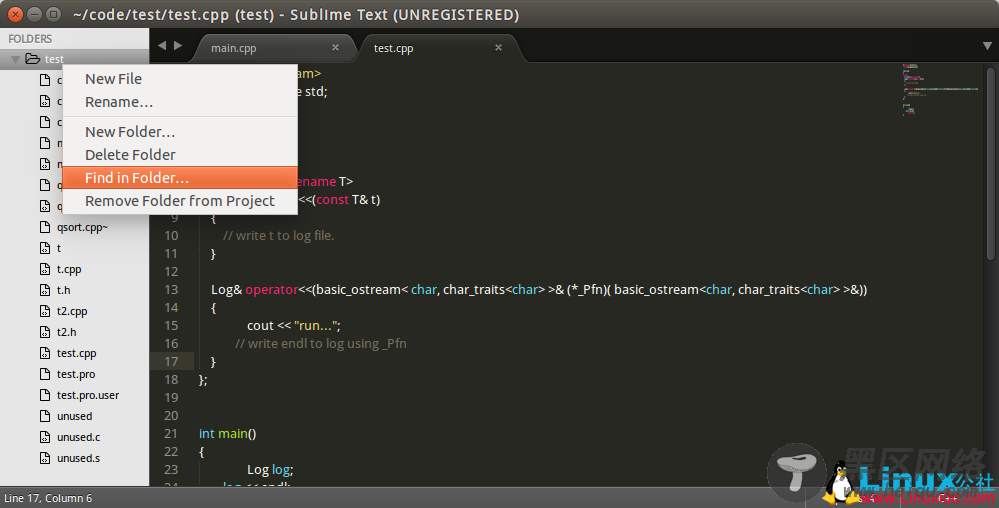Screen dimensions: 999x508
Task: Close the test.cpp tab
Action: click(498, 48)
